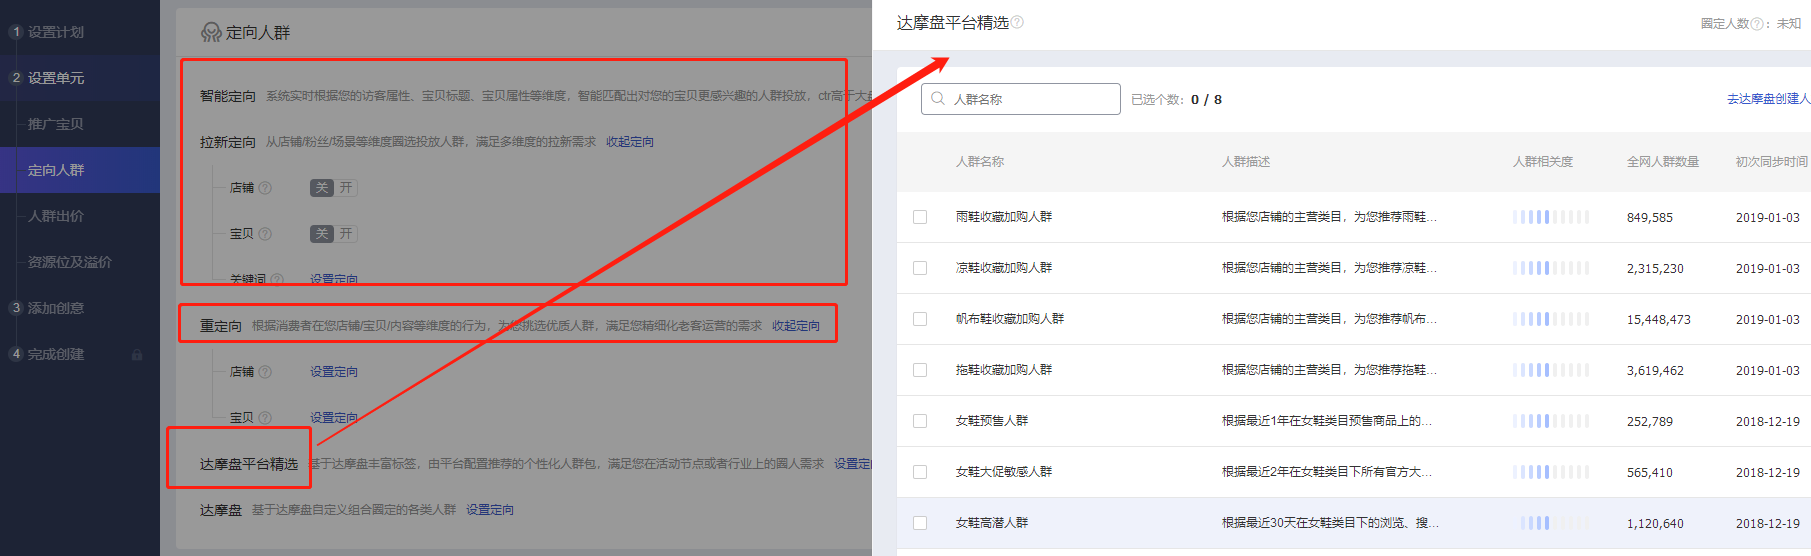Click 设置定向 link for 重定向 店铺
Image resolution: width=1811 pixels, height=556 pixels.
pyautogui.click(x=334, y=372)
